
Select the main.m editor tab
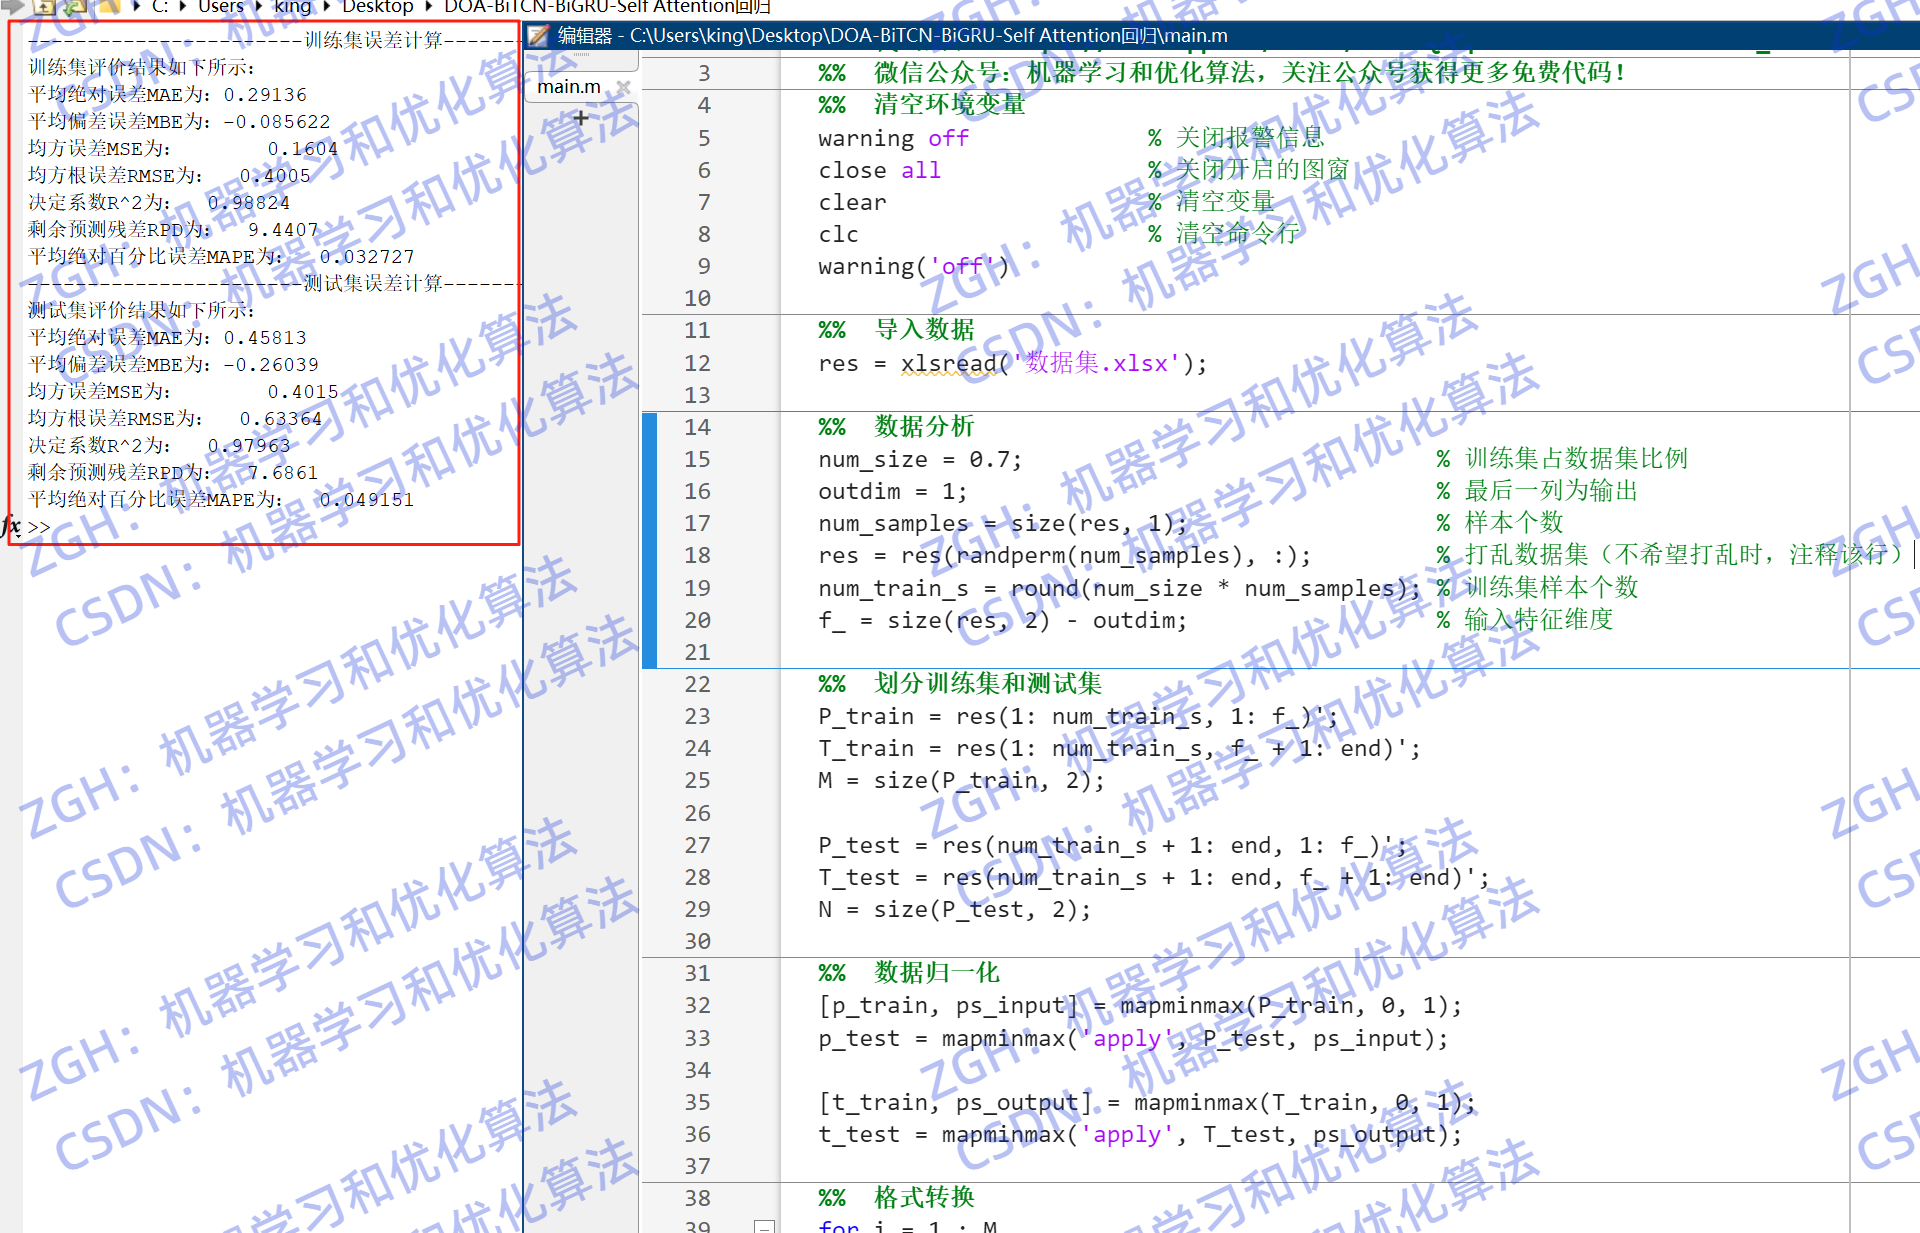point(568,87)
